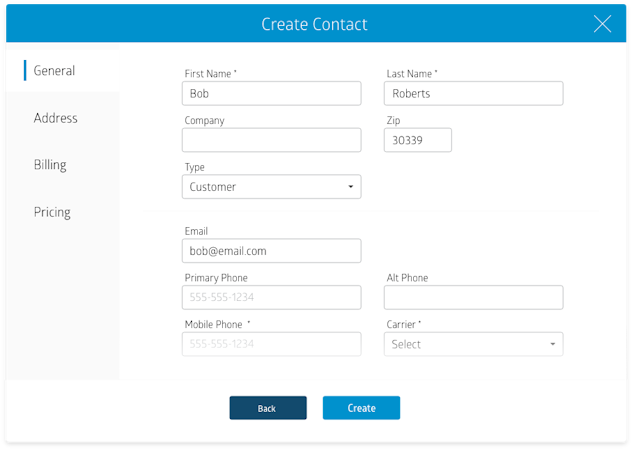The image size is (633, 450).
Task: Switch to the General tab
Action: (55, 71)
